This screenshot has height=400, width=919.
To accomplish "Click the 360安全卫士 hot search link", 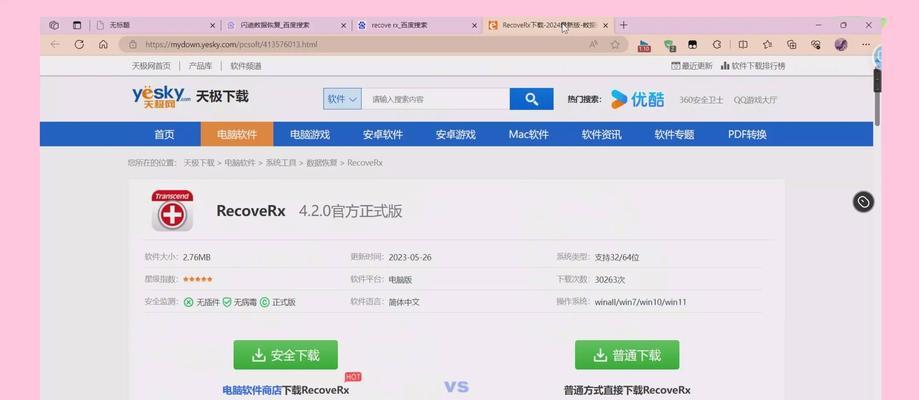I will pos(702,100).
